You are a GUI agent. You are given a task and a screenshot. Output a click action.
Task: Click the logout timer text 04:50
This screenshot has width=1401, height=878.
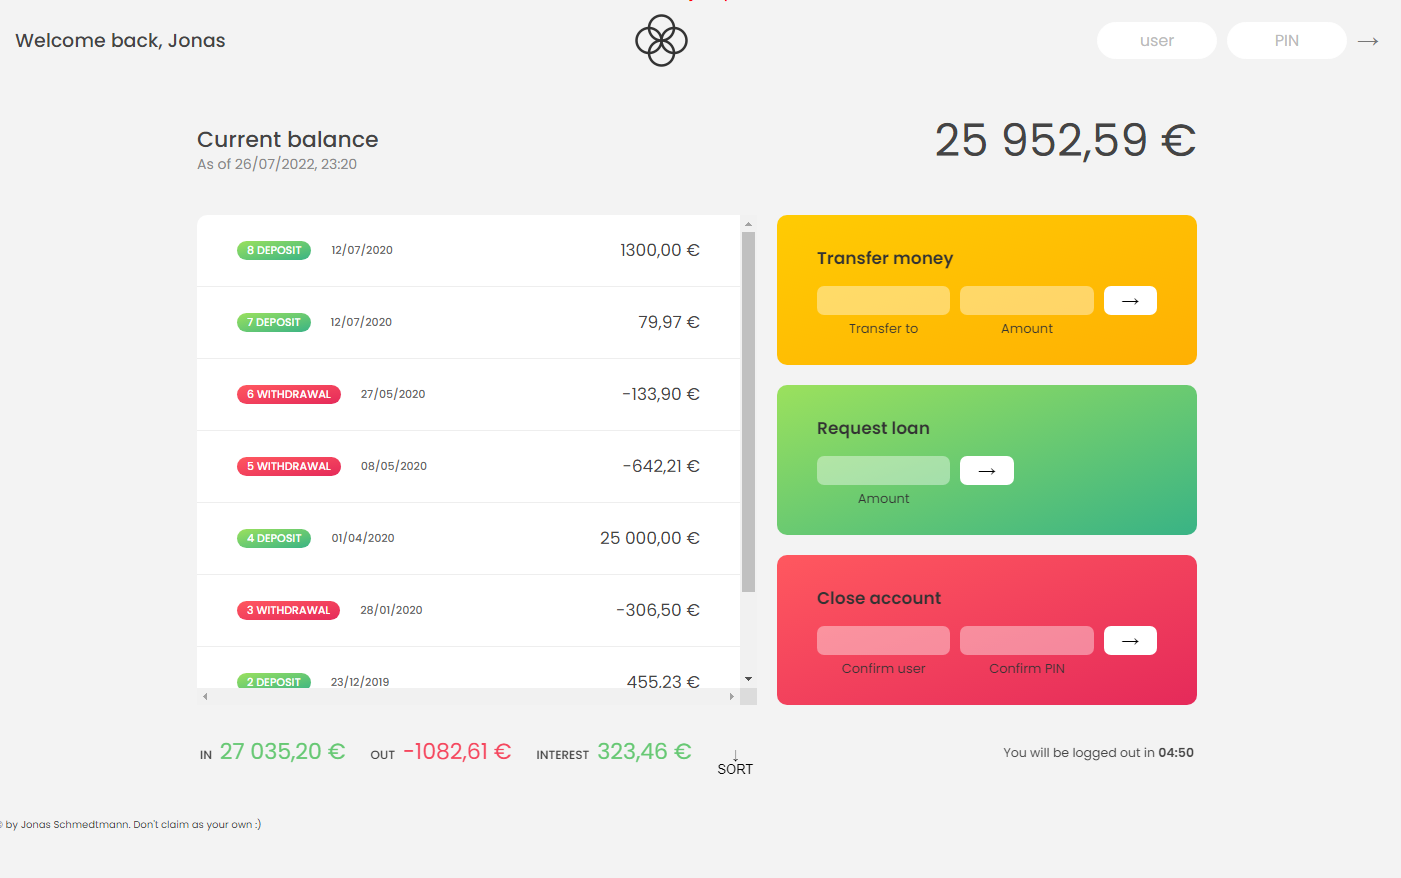pyautogui.click(x=1176, y=753)
